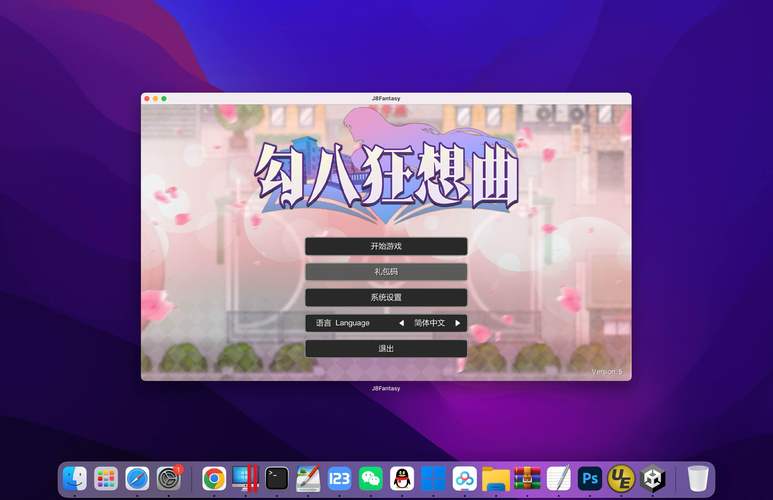
Task: Launch Google Chrome from the Dock
Action: (214, 478)
